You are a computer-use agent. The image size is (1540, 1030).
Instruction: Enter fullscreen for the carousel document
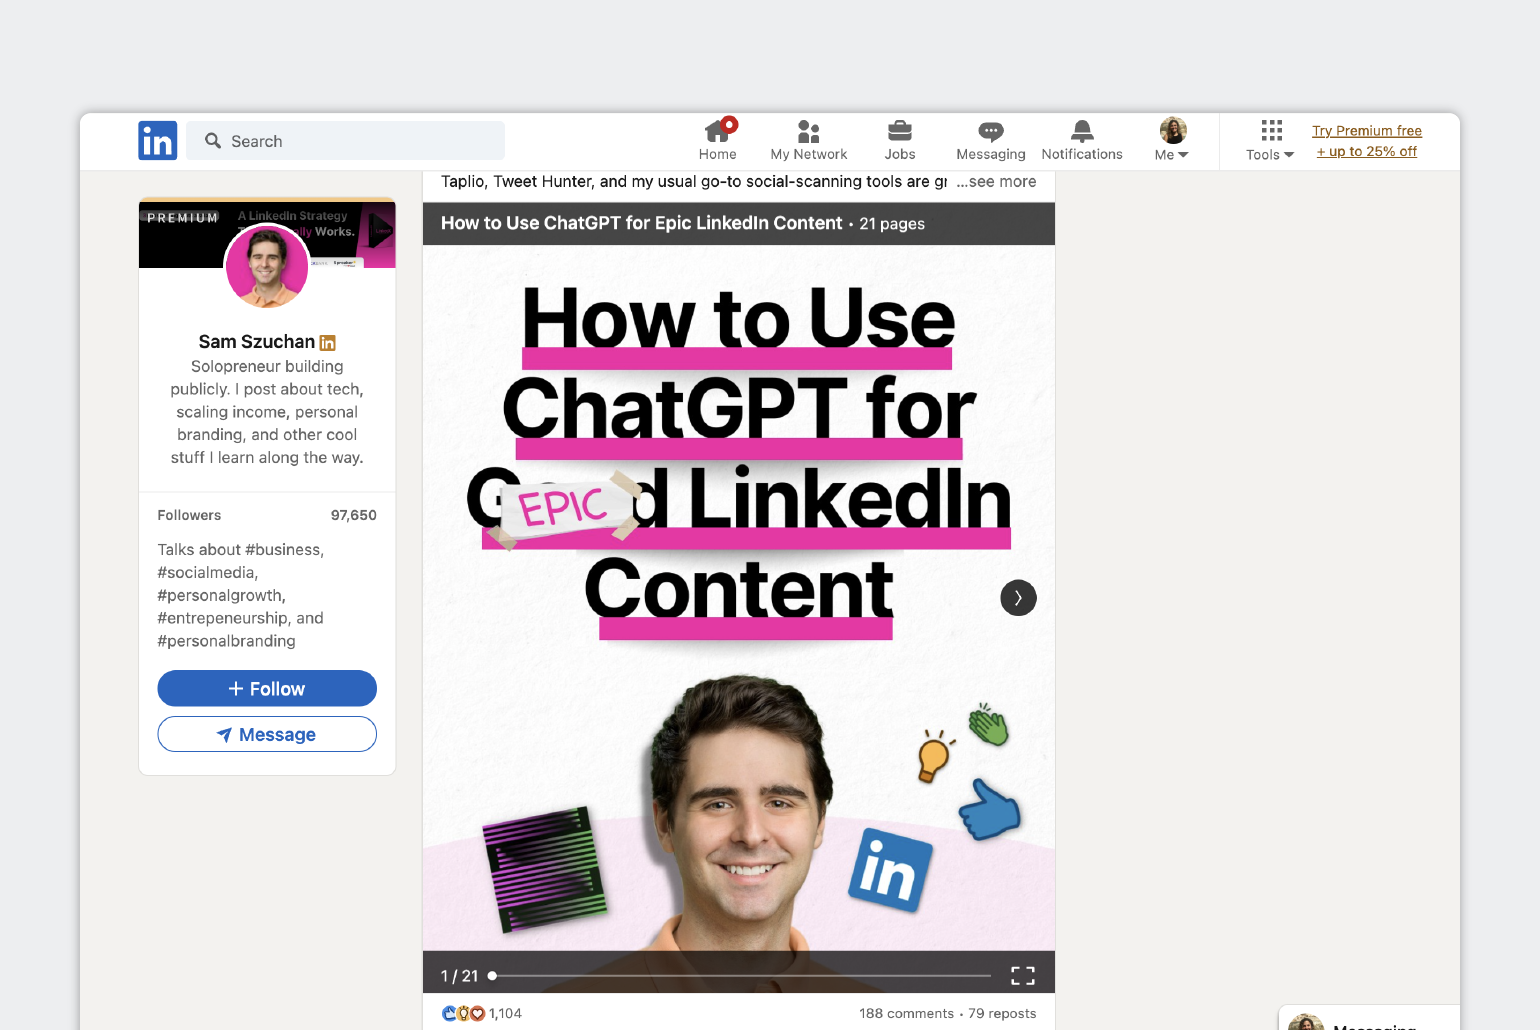tap(1023, 976)
